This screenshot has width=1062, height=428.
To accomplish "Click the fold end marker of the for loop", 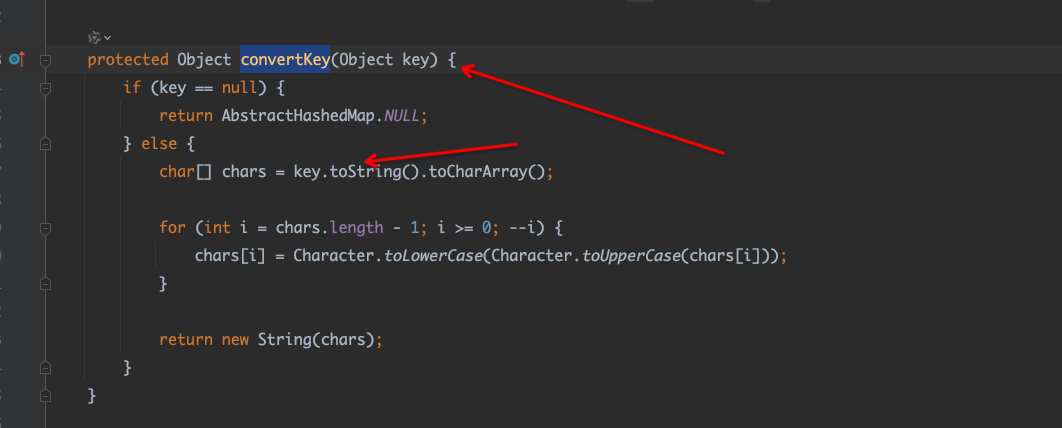I will 45,284.
